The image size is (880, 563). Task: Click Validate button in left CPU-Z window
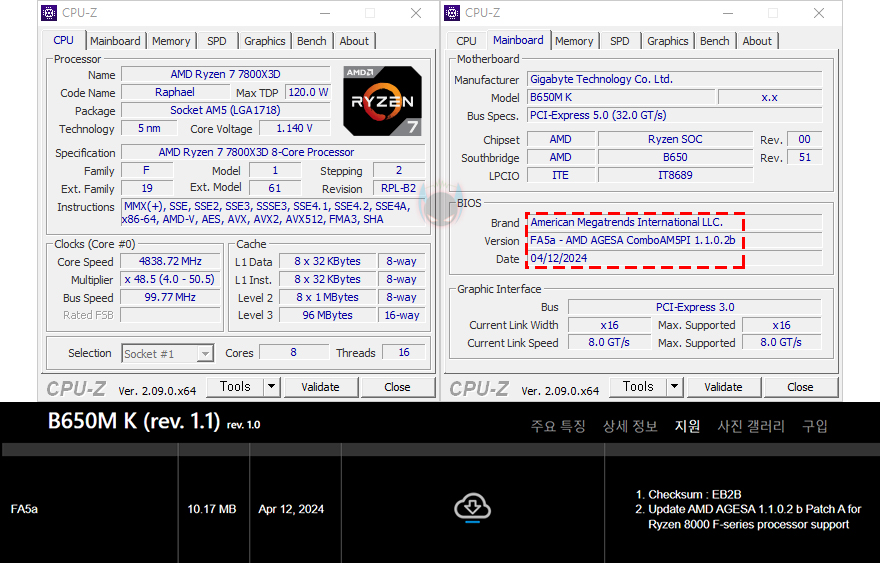coord(320,387)
